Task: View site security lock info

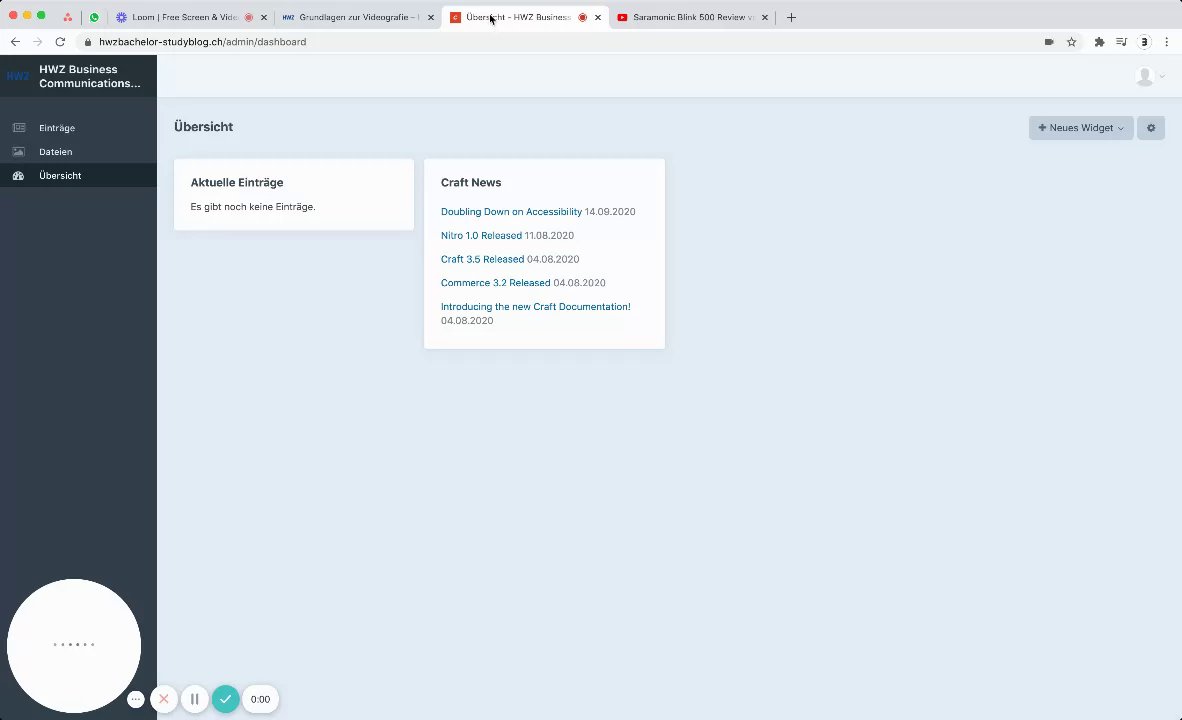Action: coord(88,42)
